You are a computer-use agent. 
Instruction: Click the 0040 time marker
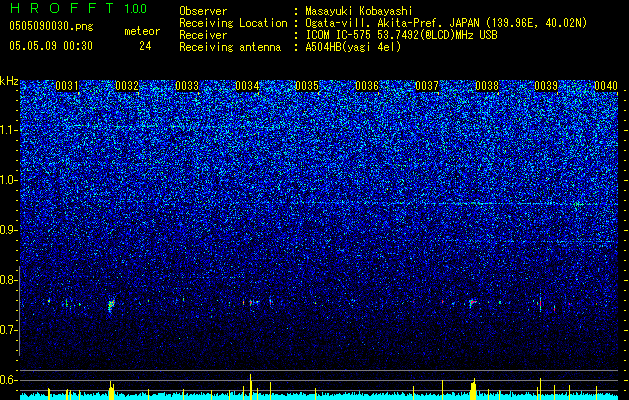(x=606, y=86)
